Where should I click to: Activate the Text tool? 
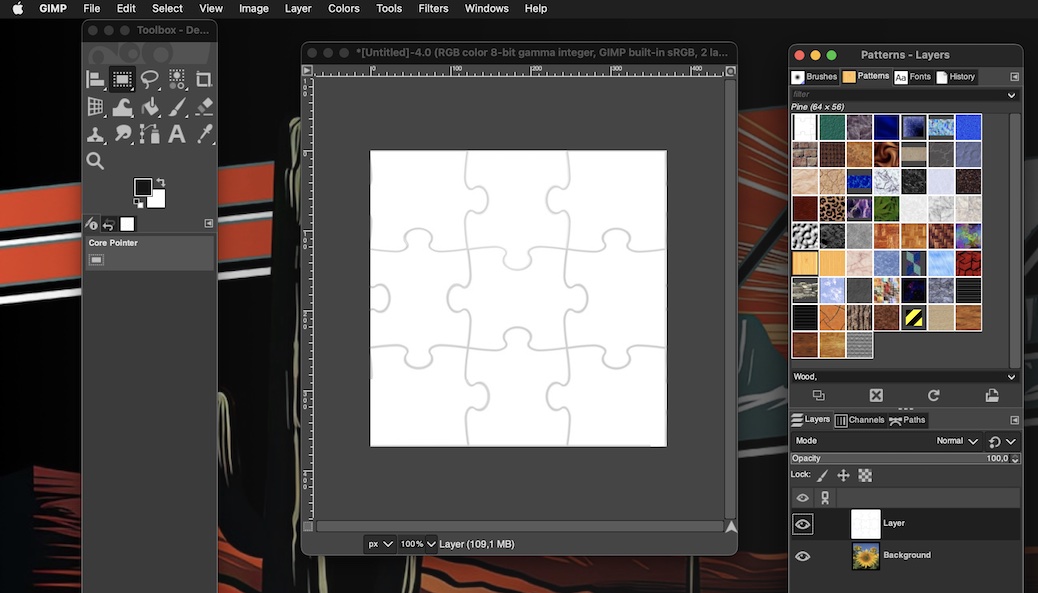click(177, 133)
